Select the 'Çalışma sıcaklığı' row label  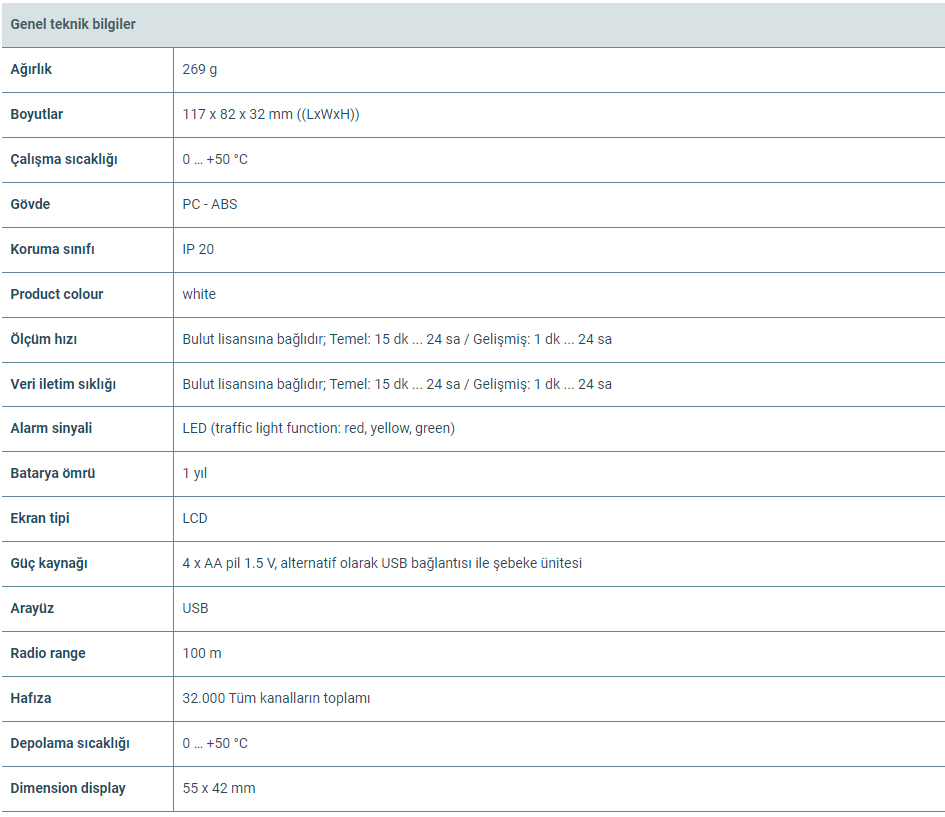(x=64, y=159)
